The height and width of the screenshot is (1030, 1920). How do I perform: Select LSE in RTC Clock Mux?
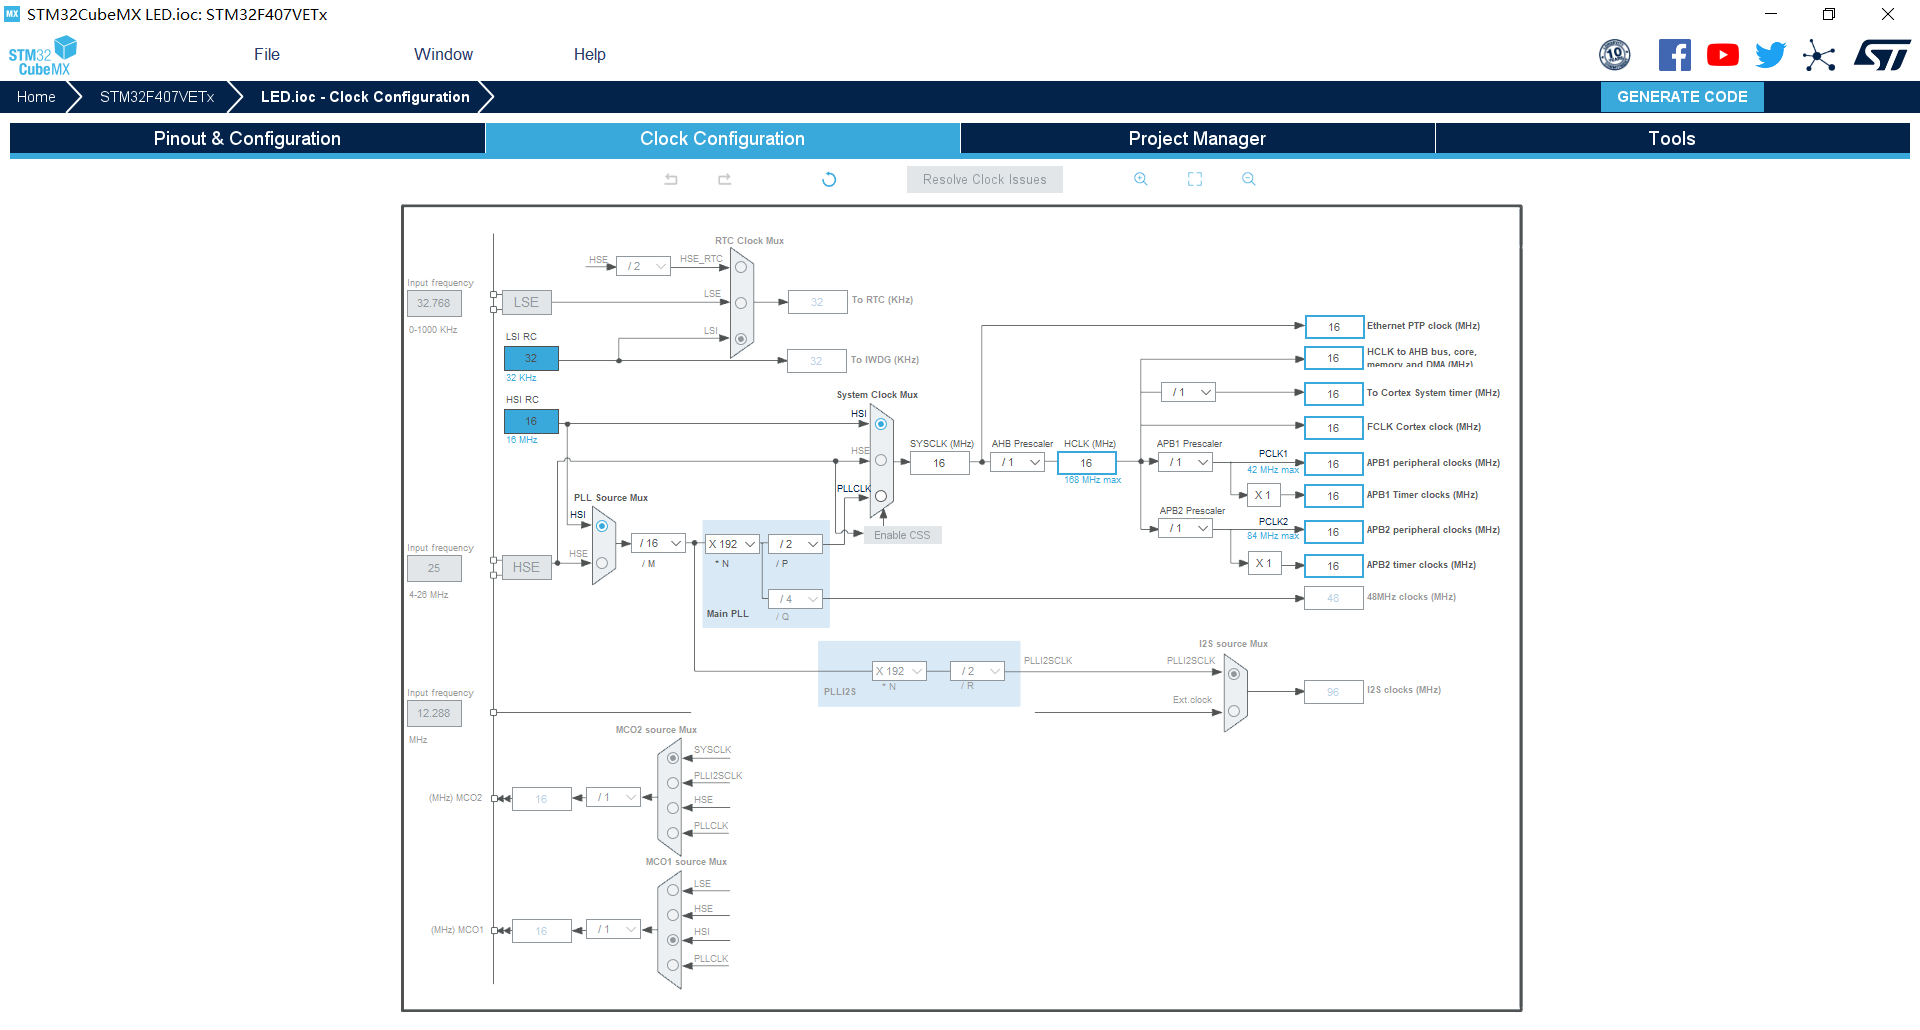[x=741, y=303]
